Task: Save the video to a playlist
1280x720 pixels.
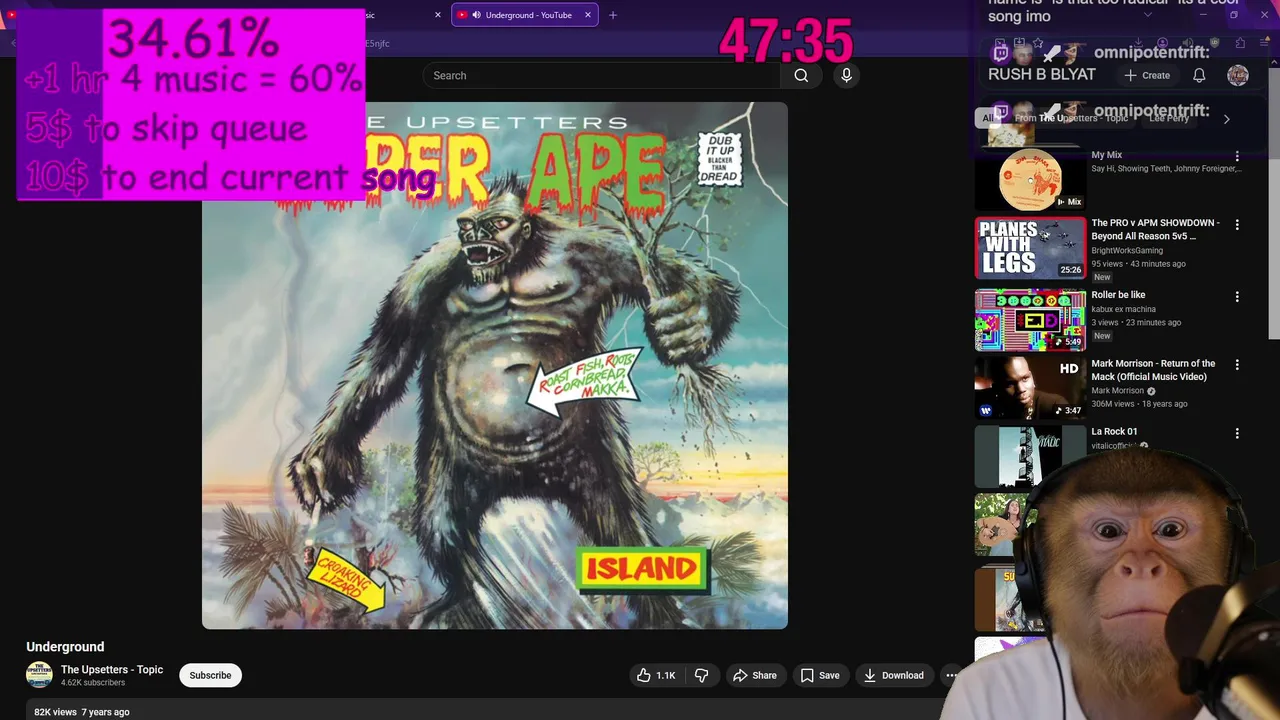Action: (820, 675)
